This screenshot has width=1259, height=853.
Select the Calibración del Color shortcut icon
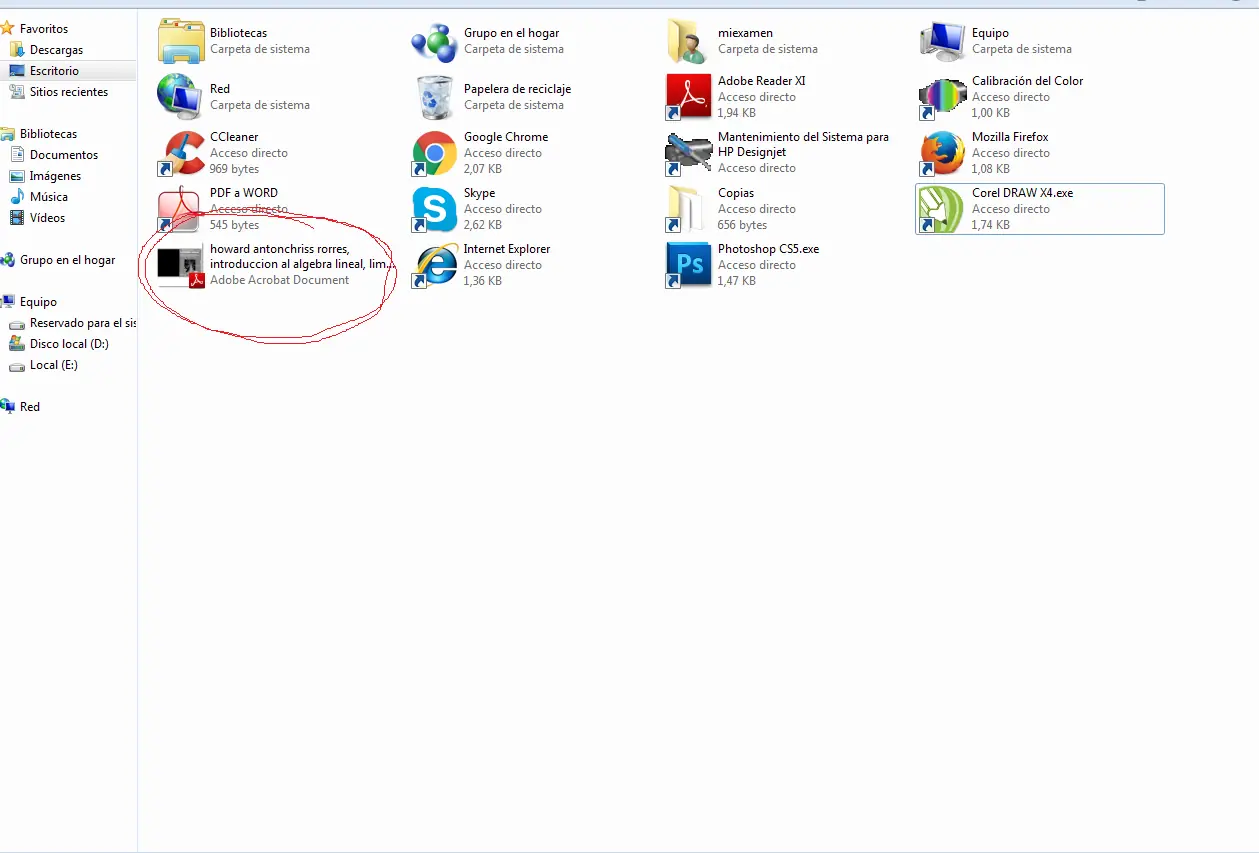click(x=943, y=97)
